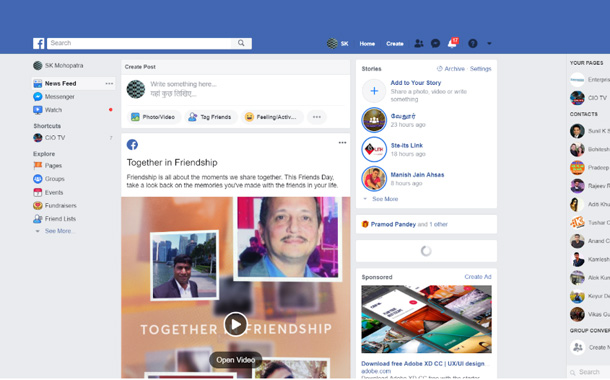The image size is (610, 380).
Task: Open the Notifications bell with the red badge
Action: coord(452,43)
